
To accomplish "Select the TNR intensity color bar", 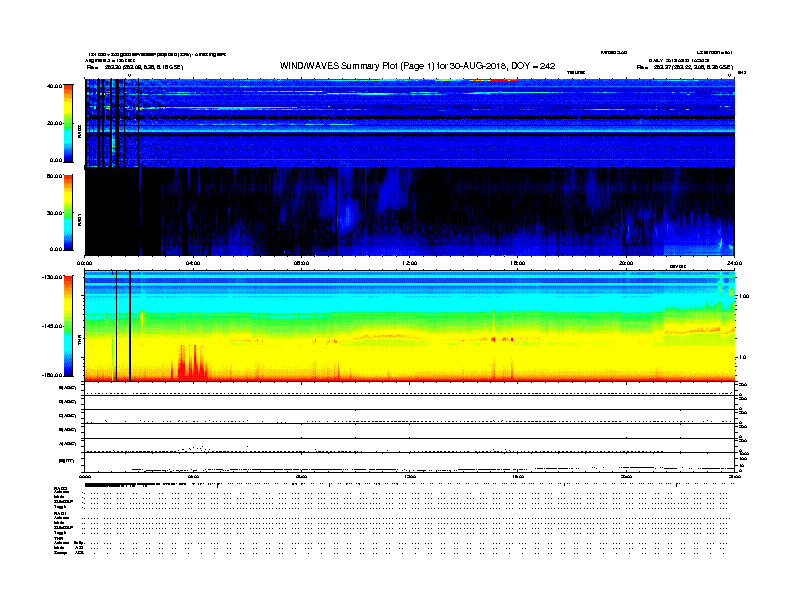I will (x=68, y=326).
